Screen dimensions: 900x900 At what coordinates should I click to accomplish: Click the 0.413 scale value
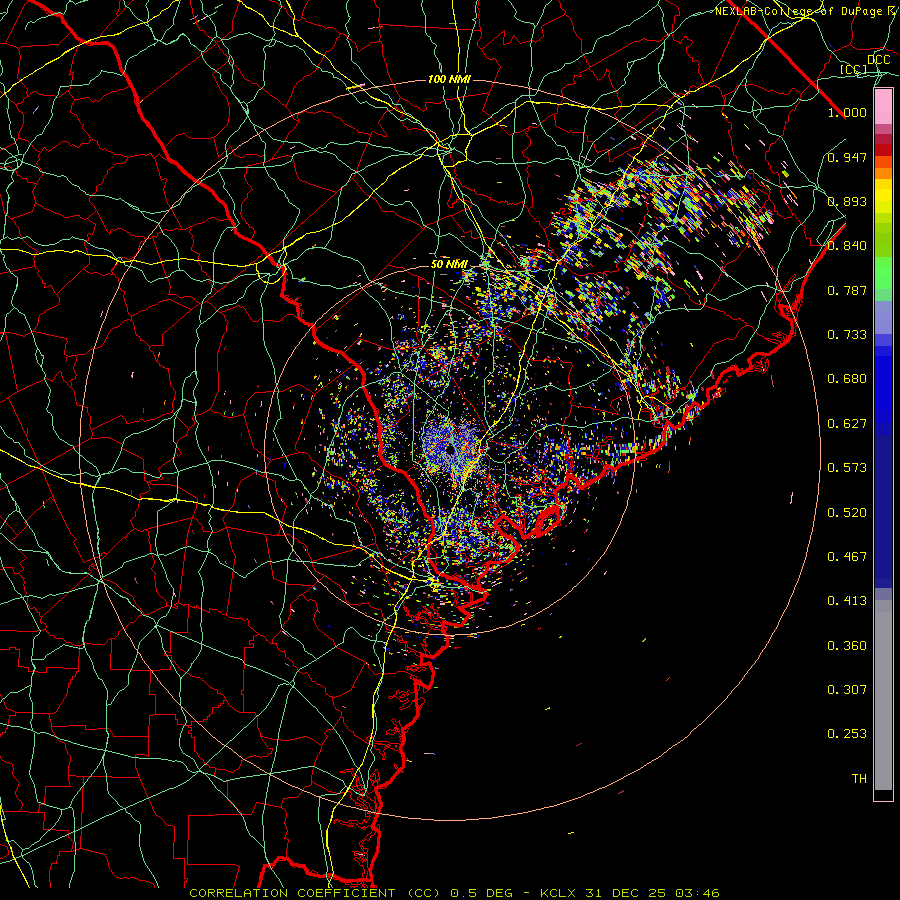pyautogui.click(x=847, y=601)
